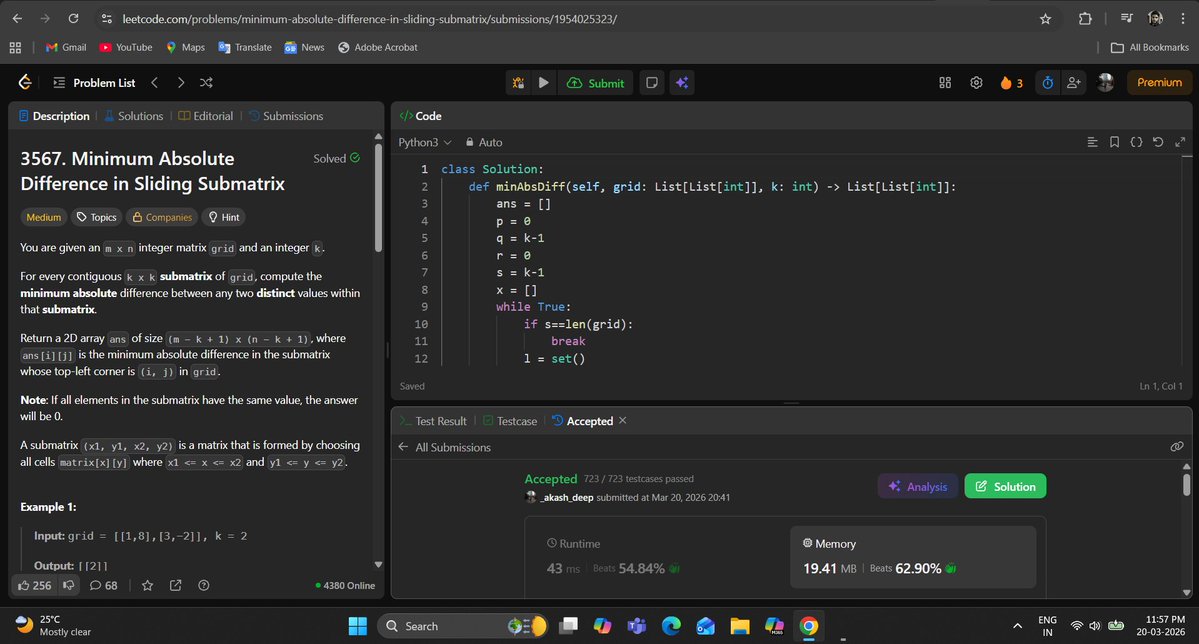Screen dimensions: 1199x644
Task: Submit the solution
Action: [x=596, y=83]
